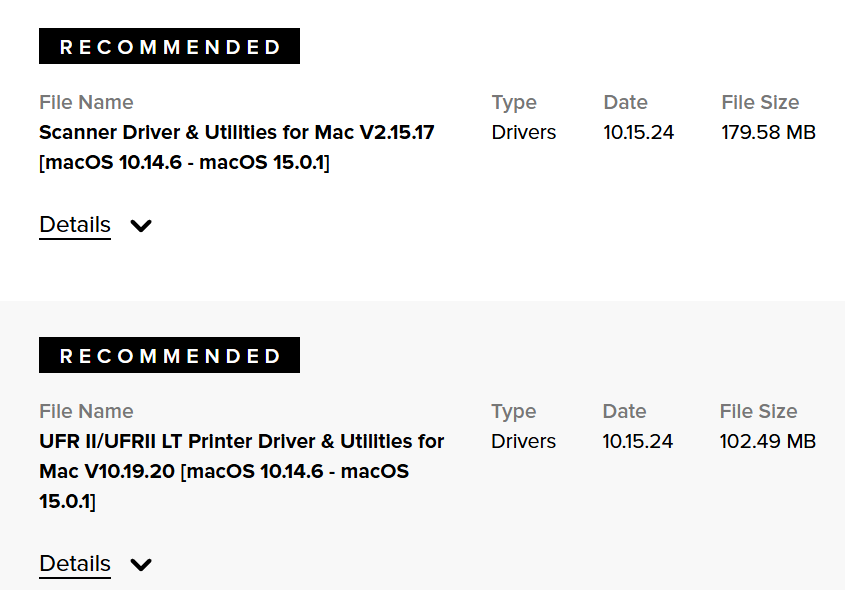Image resolution: width=845 pixels, height=590 pixels.
Task: Click Drivers type value for UFR II driver
Action: click(x=524, y=441)
